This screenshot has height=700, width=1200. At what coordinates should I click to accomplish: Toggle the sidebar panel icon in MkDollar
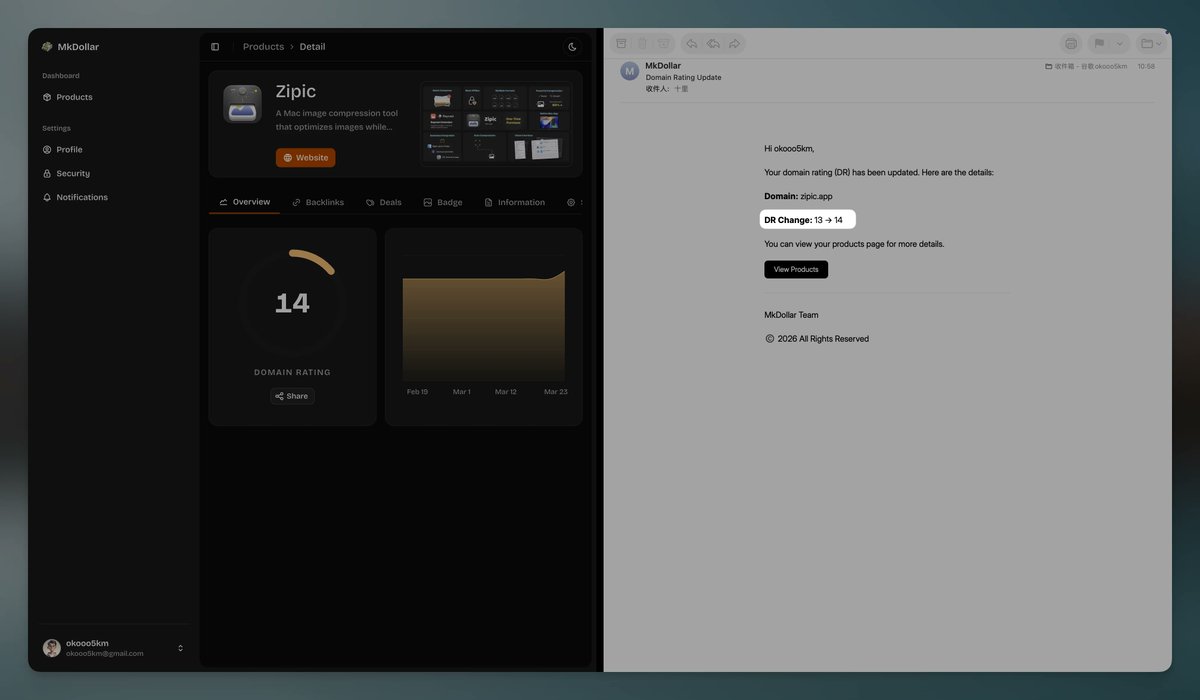tap(215, 47)
